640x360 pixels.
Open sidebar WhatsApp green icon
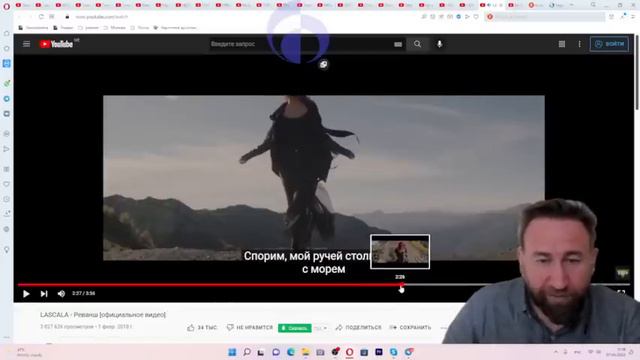[x=7, y=83]
